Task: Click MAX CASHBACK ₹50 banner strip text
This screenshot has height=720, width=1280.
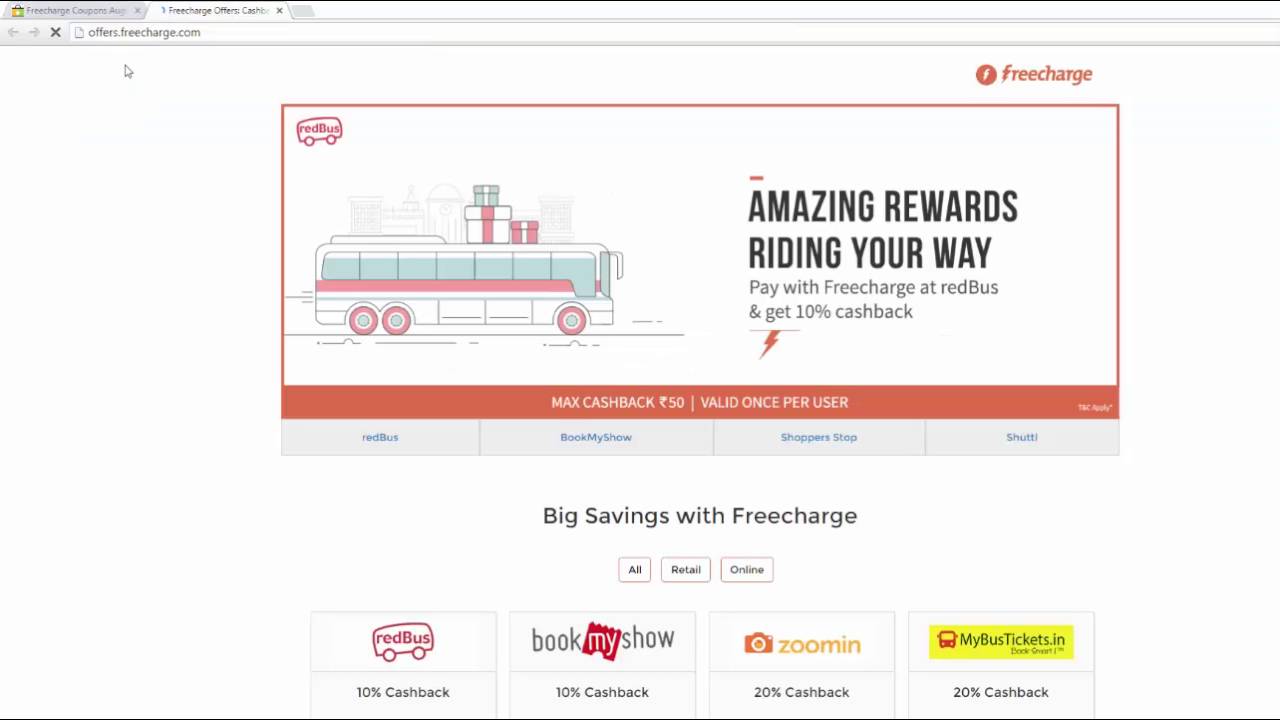Action: [x=700, y=402]
